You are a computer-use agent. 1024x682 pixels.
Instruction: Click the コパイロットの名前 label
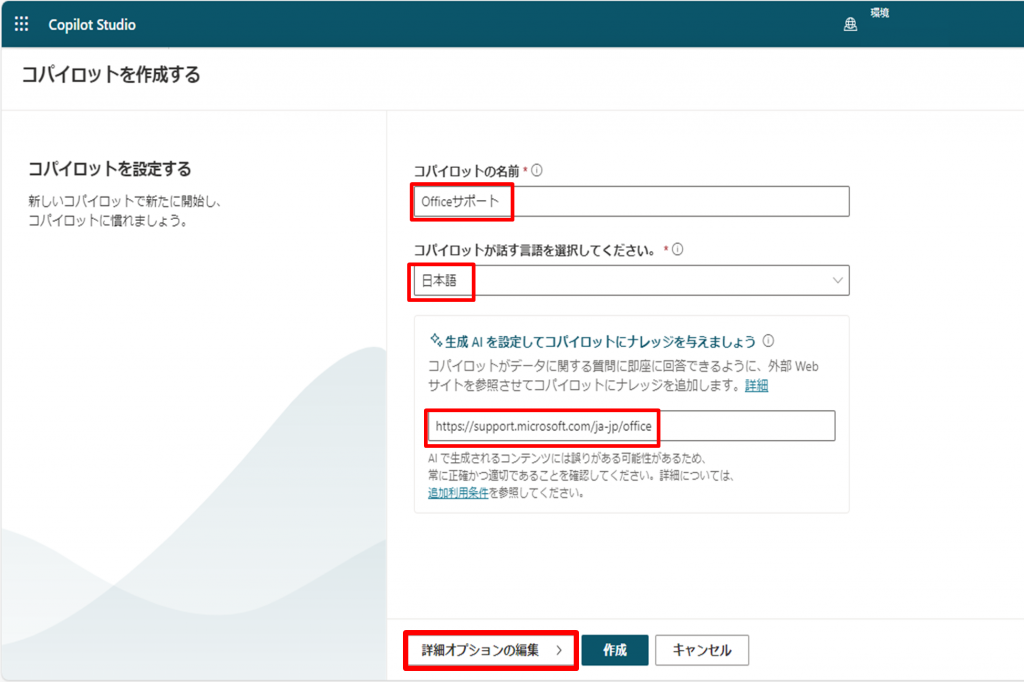coord(466,171)
